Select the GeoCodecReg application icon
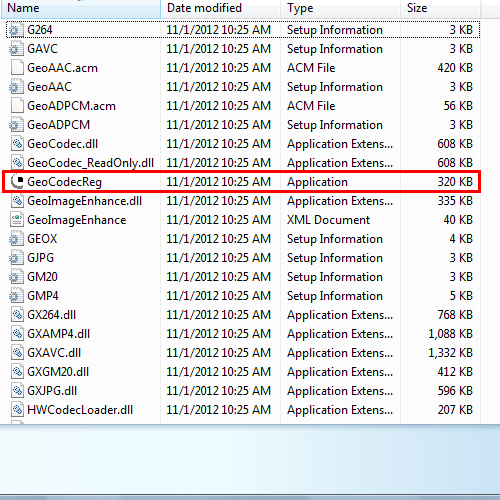This screenshot has height=500, width=500. click(x=17, y=182)
